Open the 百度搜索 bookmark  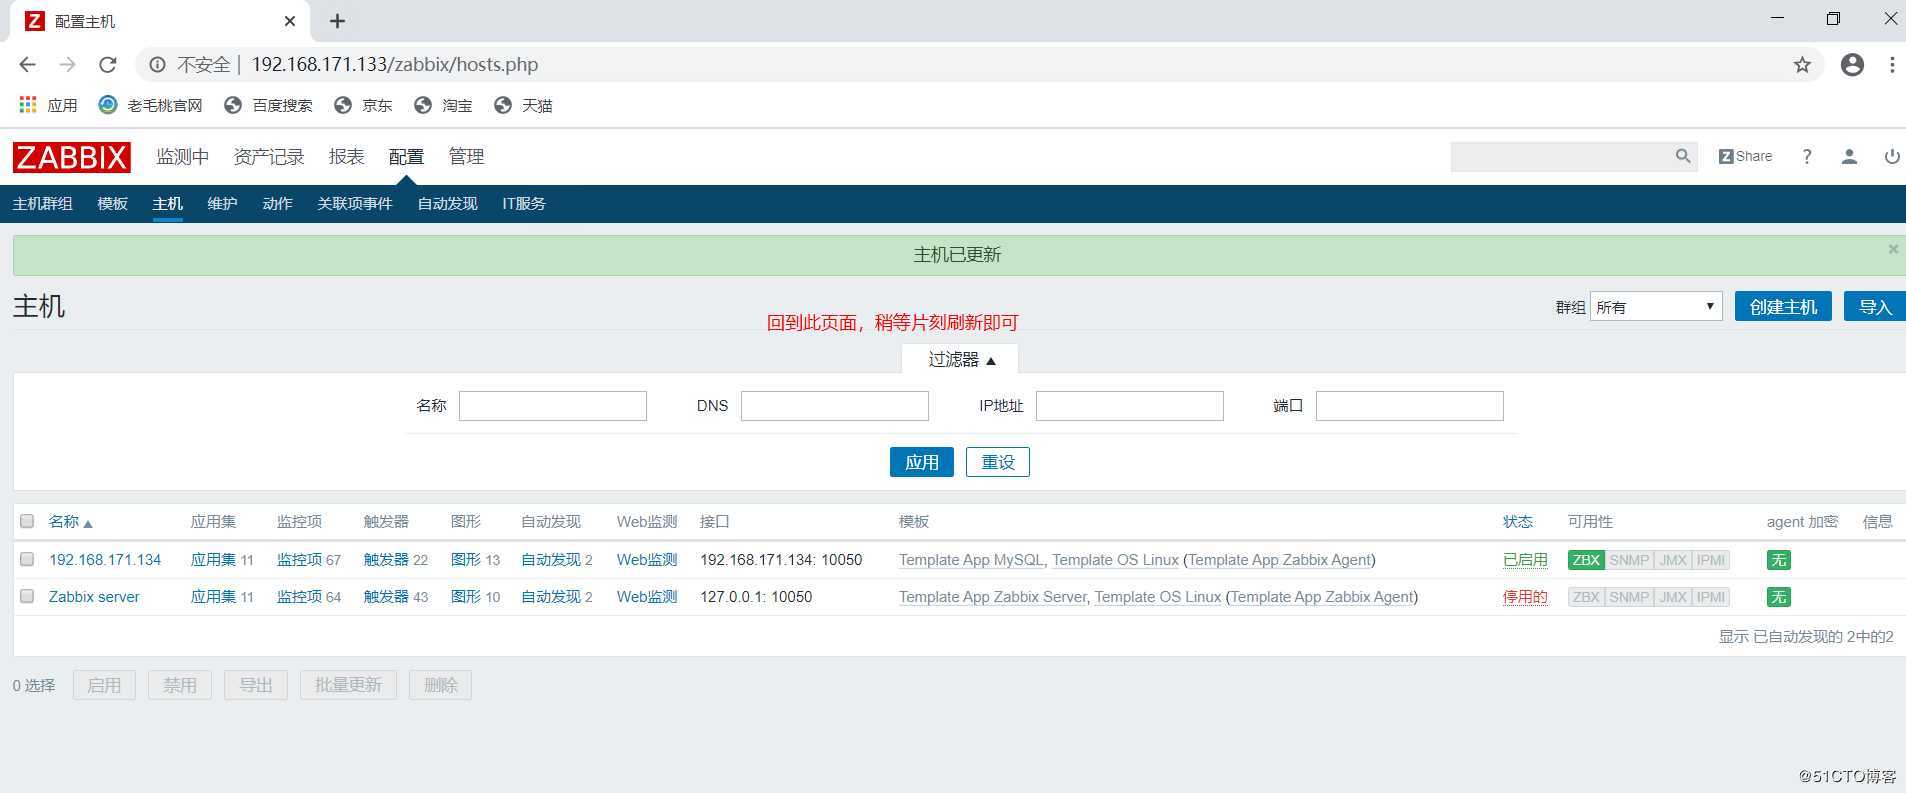(268, 105)
